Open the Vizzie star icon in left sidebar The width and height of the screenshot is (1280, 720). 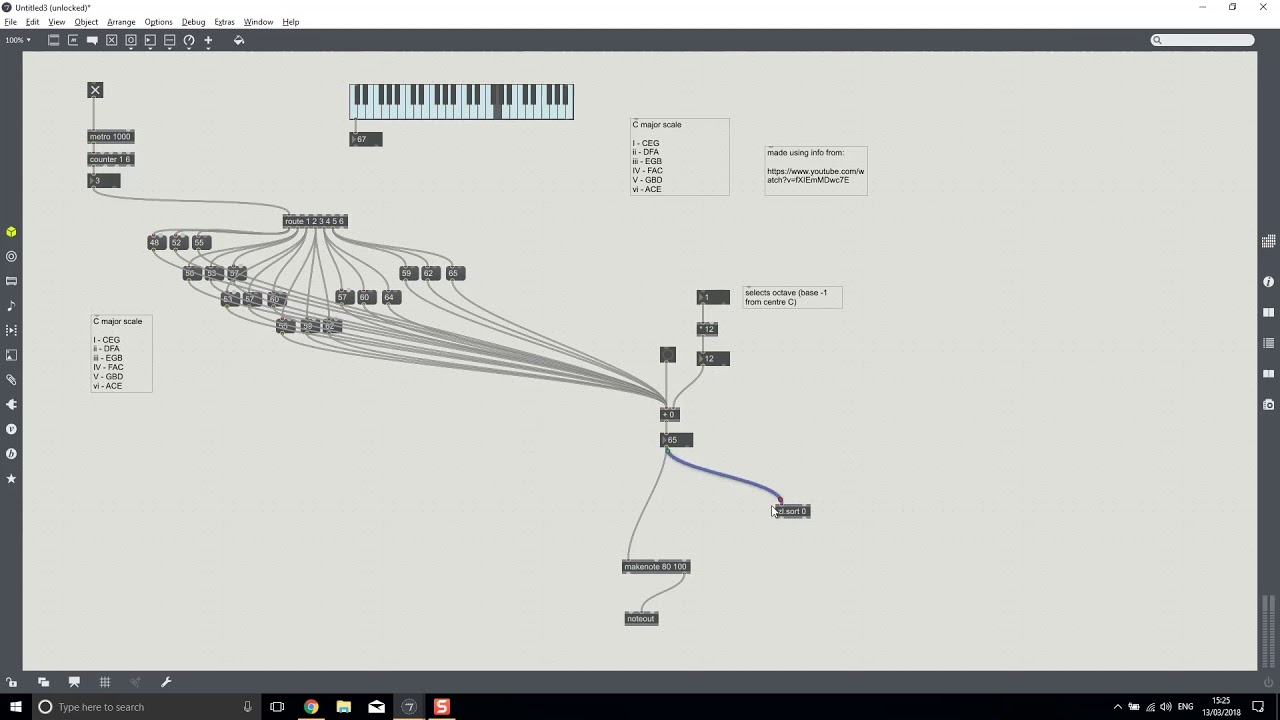point(11,478)
